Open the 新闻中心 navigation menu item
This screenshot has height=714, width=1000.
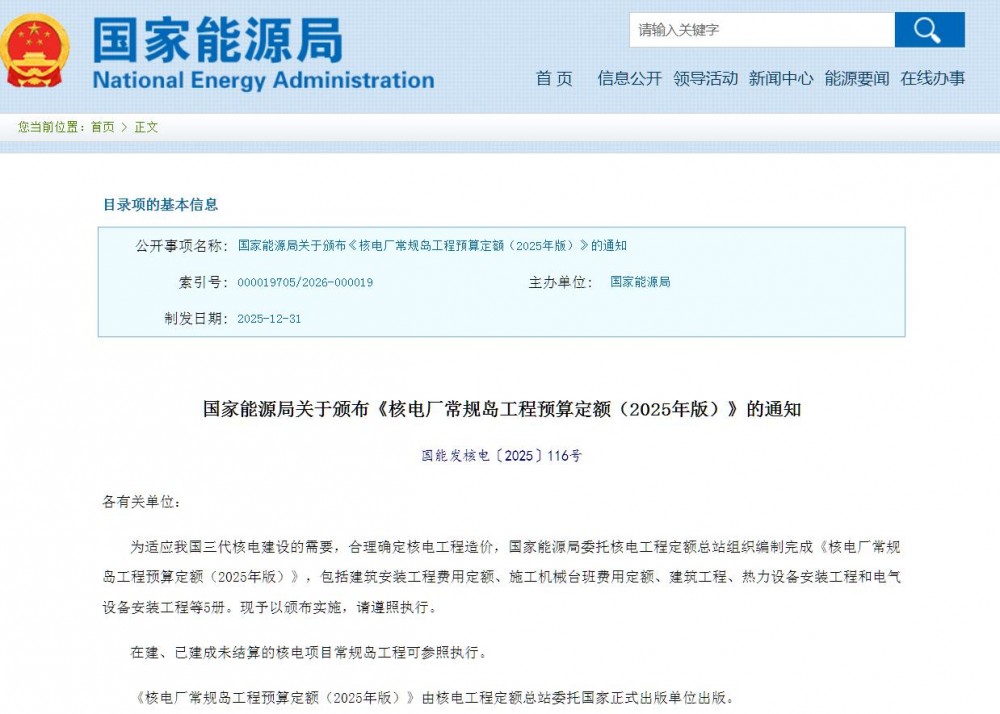click(780, 79)
